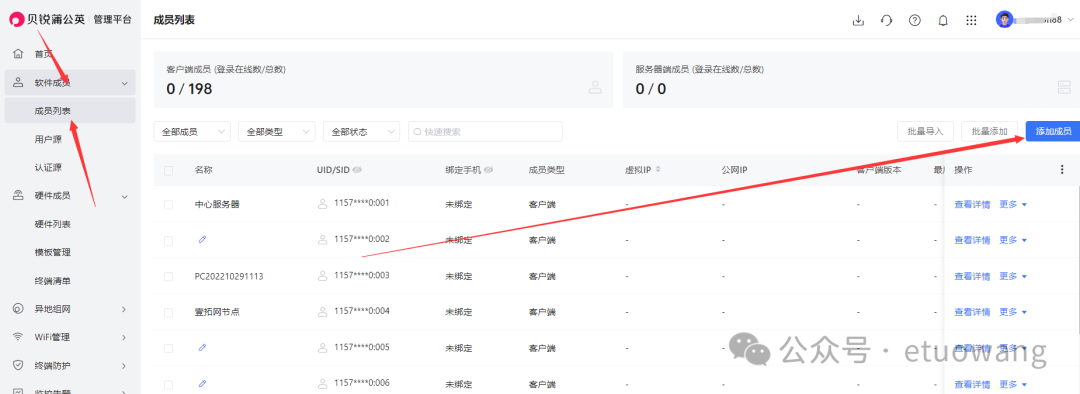Focus the 快速搜索 search field
This screenshot has height=394, width=1080.
pyautogui.click(x=485, y=132)
